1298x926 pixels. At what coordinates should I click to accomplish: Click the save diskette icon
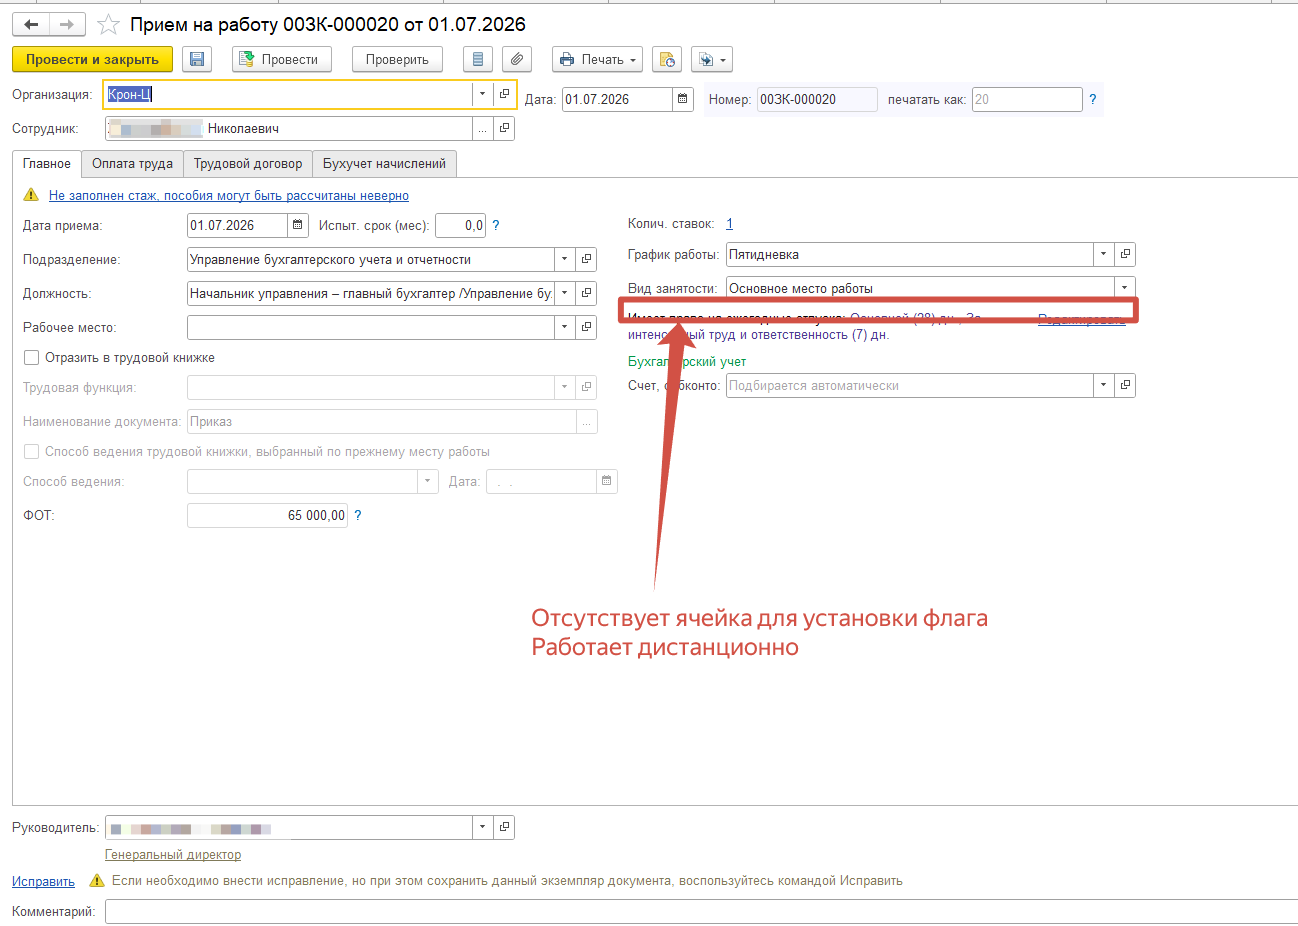point(197,59)
